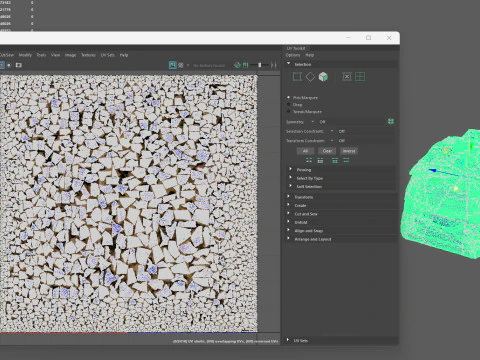480x360 pixels.
Task: Open the Selection Constraint dropdown
Action: [x=362, y=131]
